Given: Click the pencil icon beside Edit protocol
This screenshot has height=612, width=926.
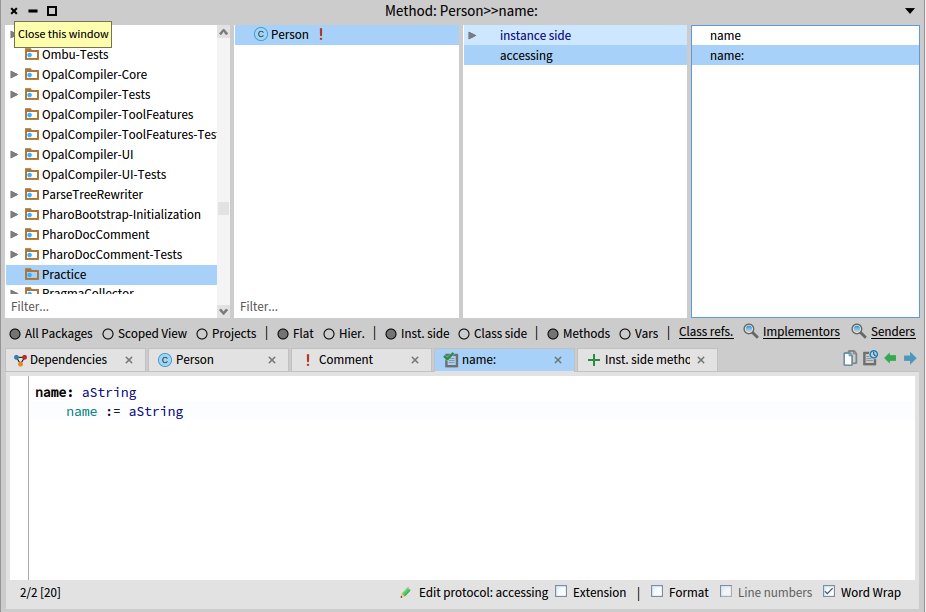Looking at the screenshot, I should point(405,593).
